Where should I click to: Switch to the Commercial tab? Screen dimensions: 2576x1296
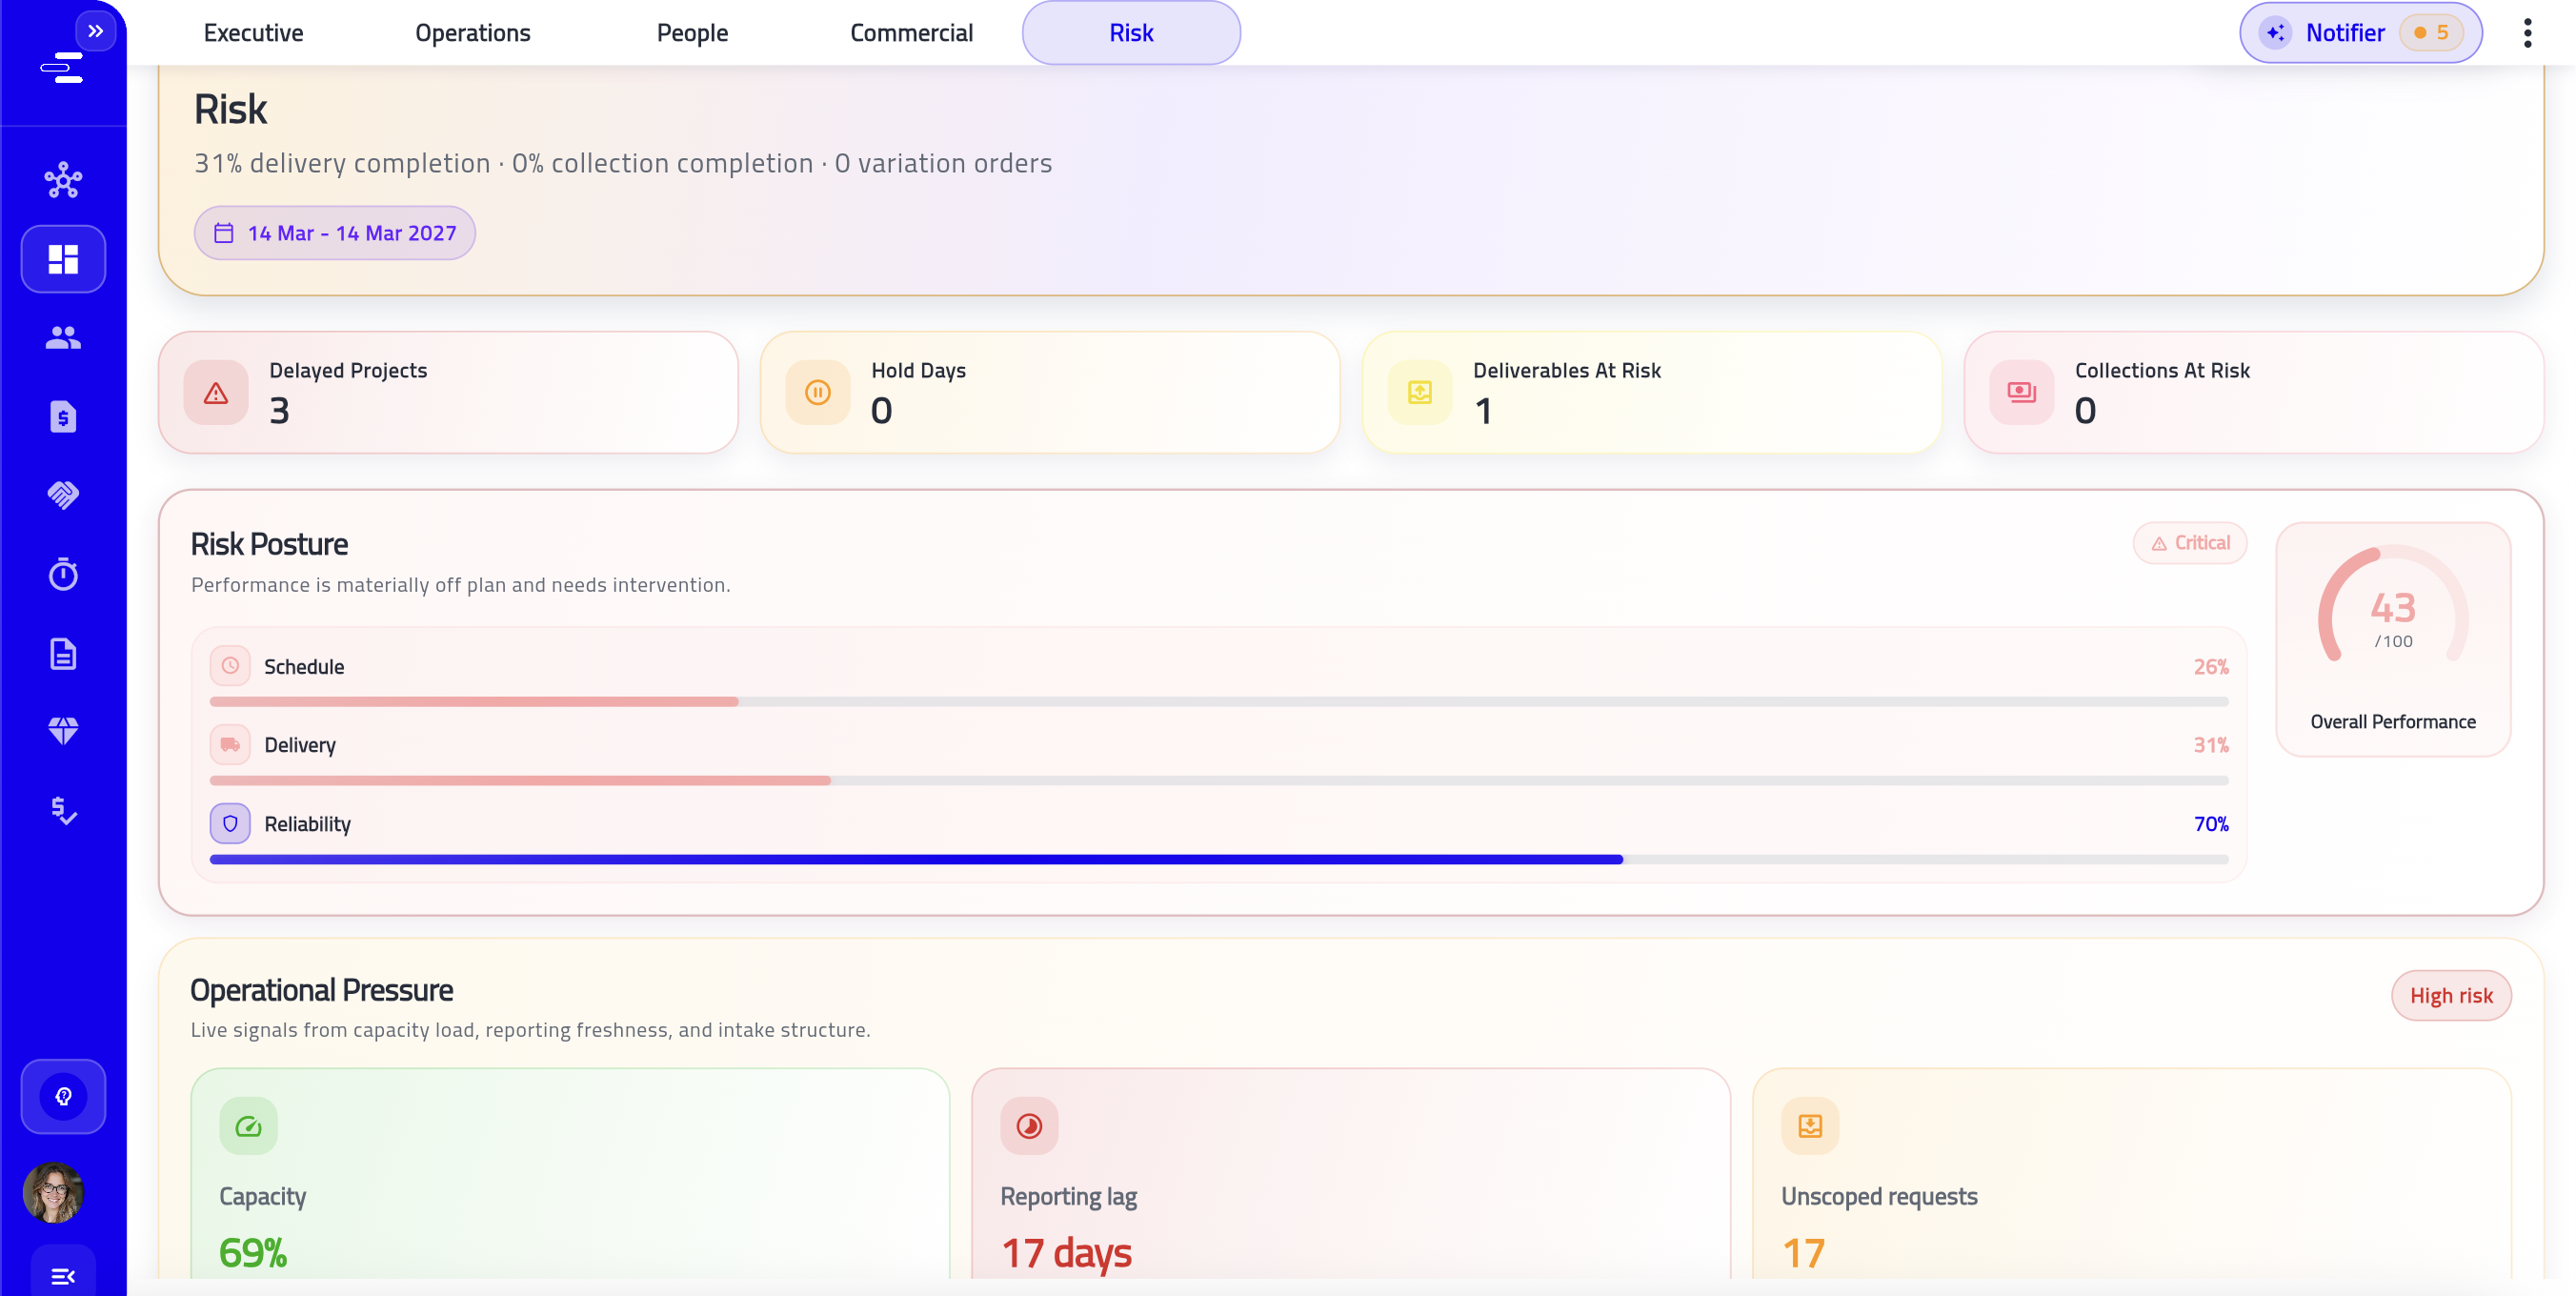tap(911, 32)
